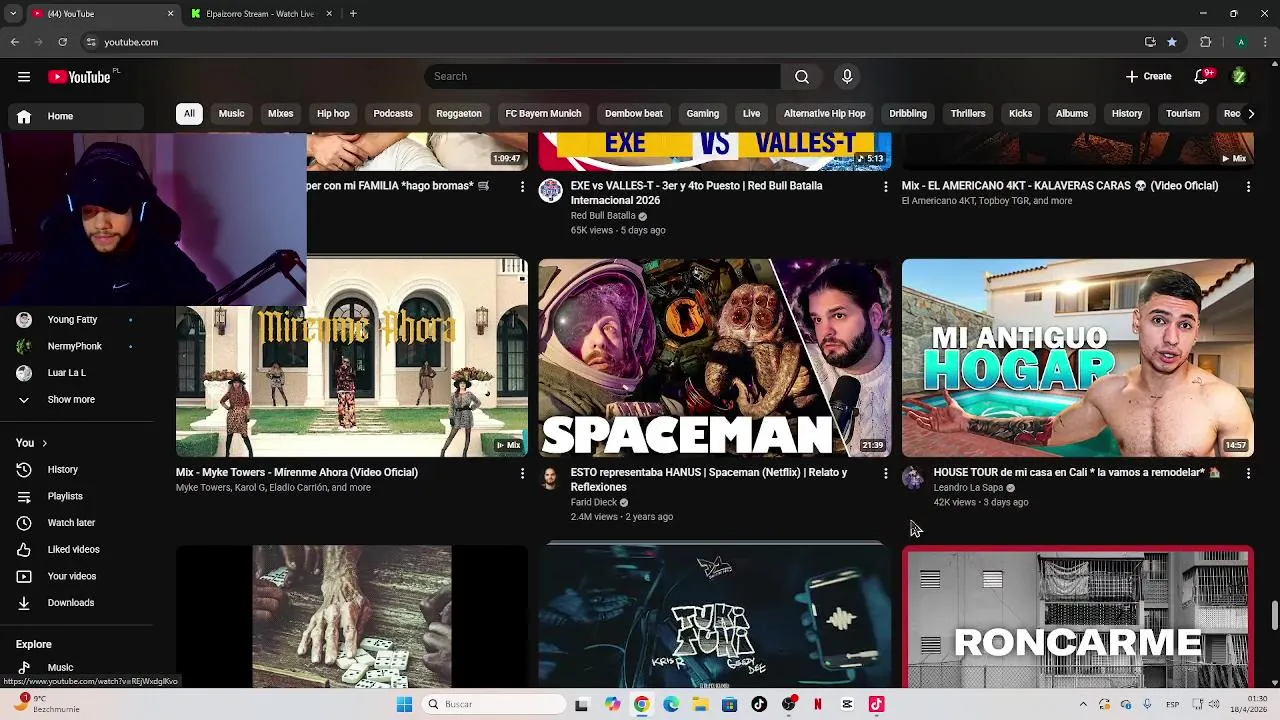Open Chrome three-dot menu
The height and width of the screenshot is (720, 1280).
click(x=1266, y=42)
